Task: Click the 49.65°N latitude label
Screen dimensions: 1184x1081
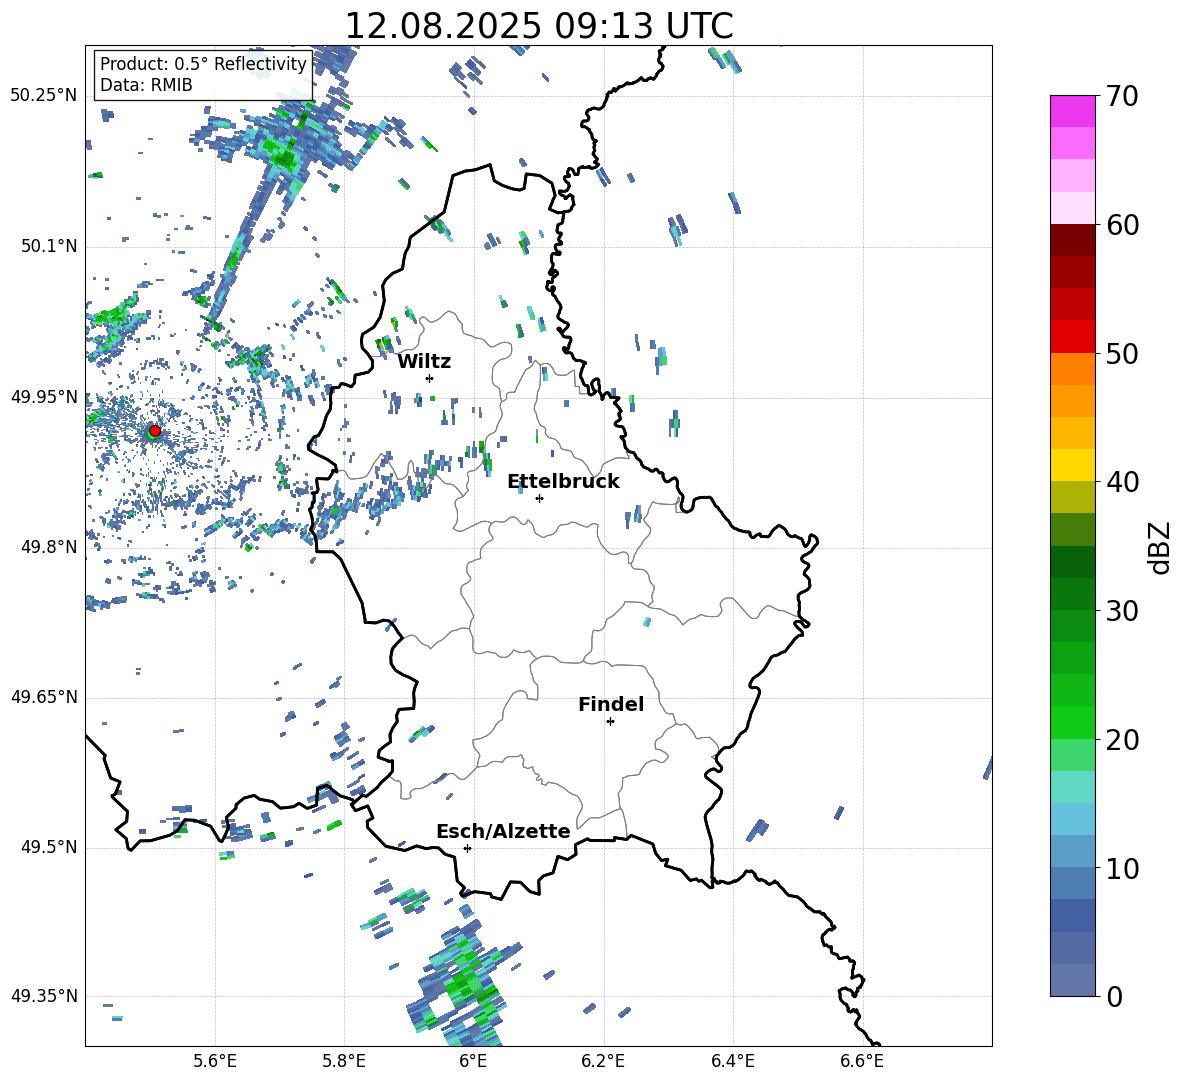Action: pos(44,697)
